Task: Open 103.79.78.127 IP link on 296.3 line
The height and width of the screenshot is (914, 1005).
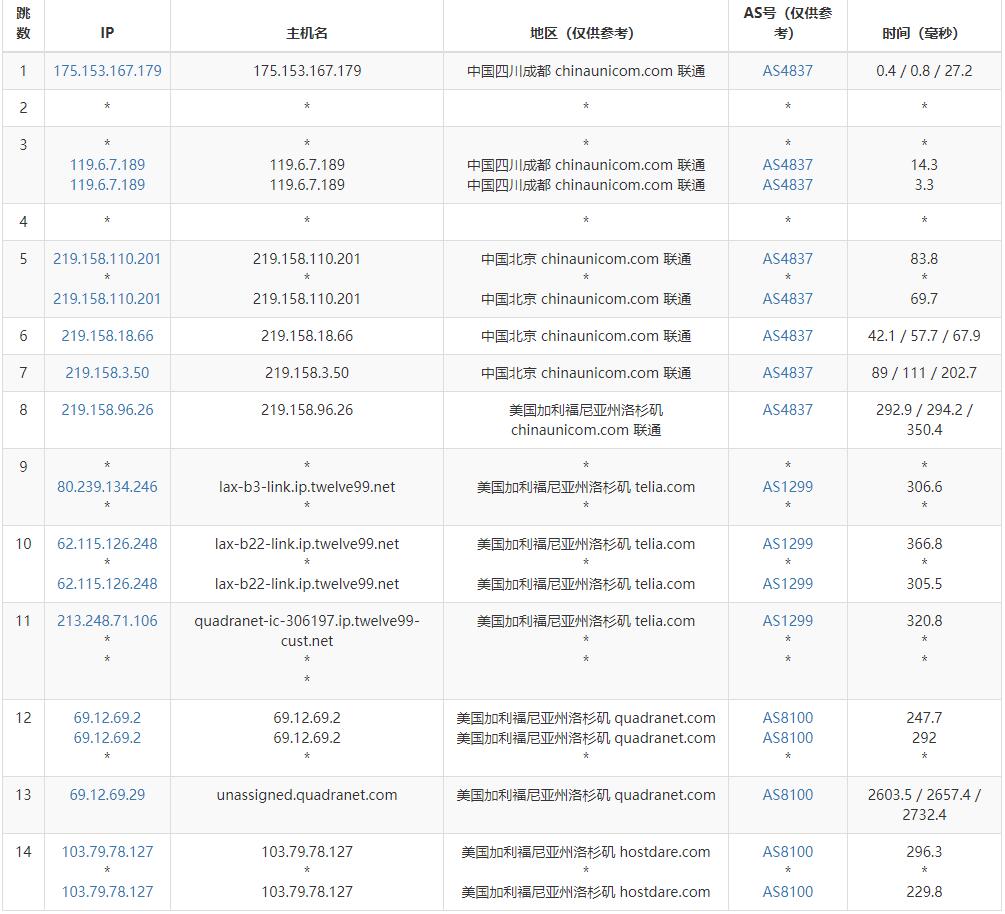Action: (x=107, y=852)
